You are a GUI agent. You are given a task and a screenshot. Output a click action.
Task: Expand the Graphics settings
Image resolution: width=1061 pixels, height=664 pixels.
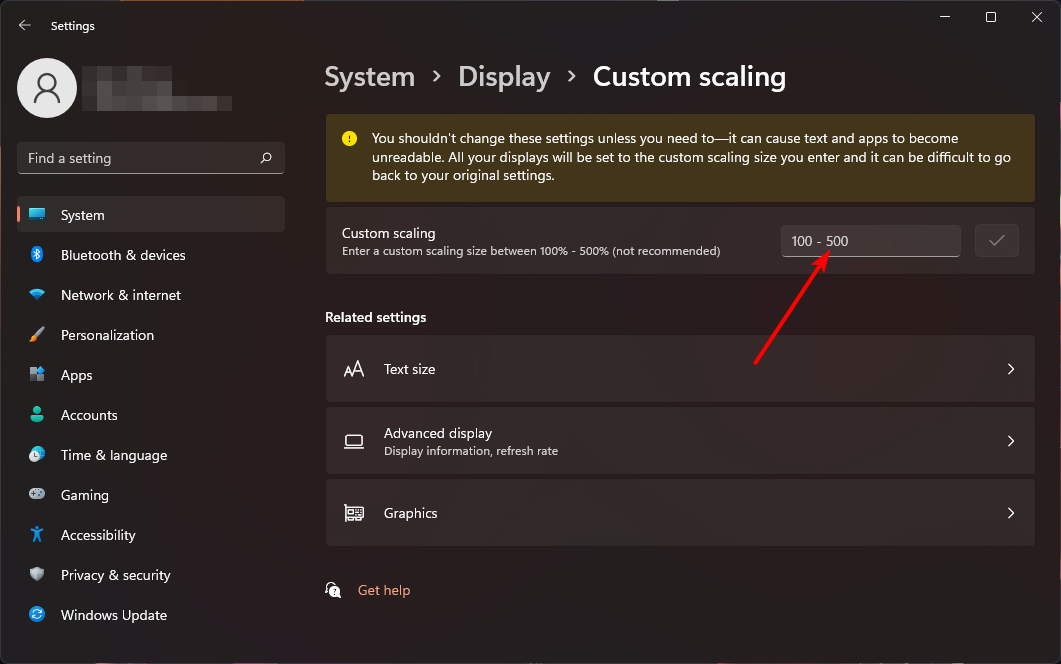point(680,513)
